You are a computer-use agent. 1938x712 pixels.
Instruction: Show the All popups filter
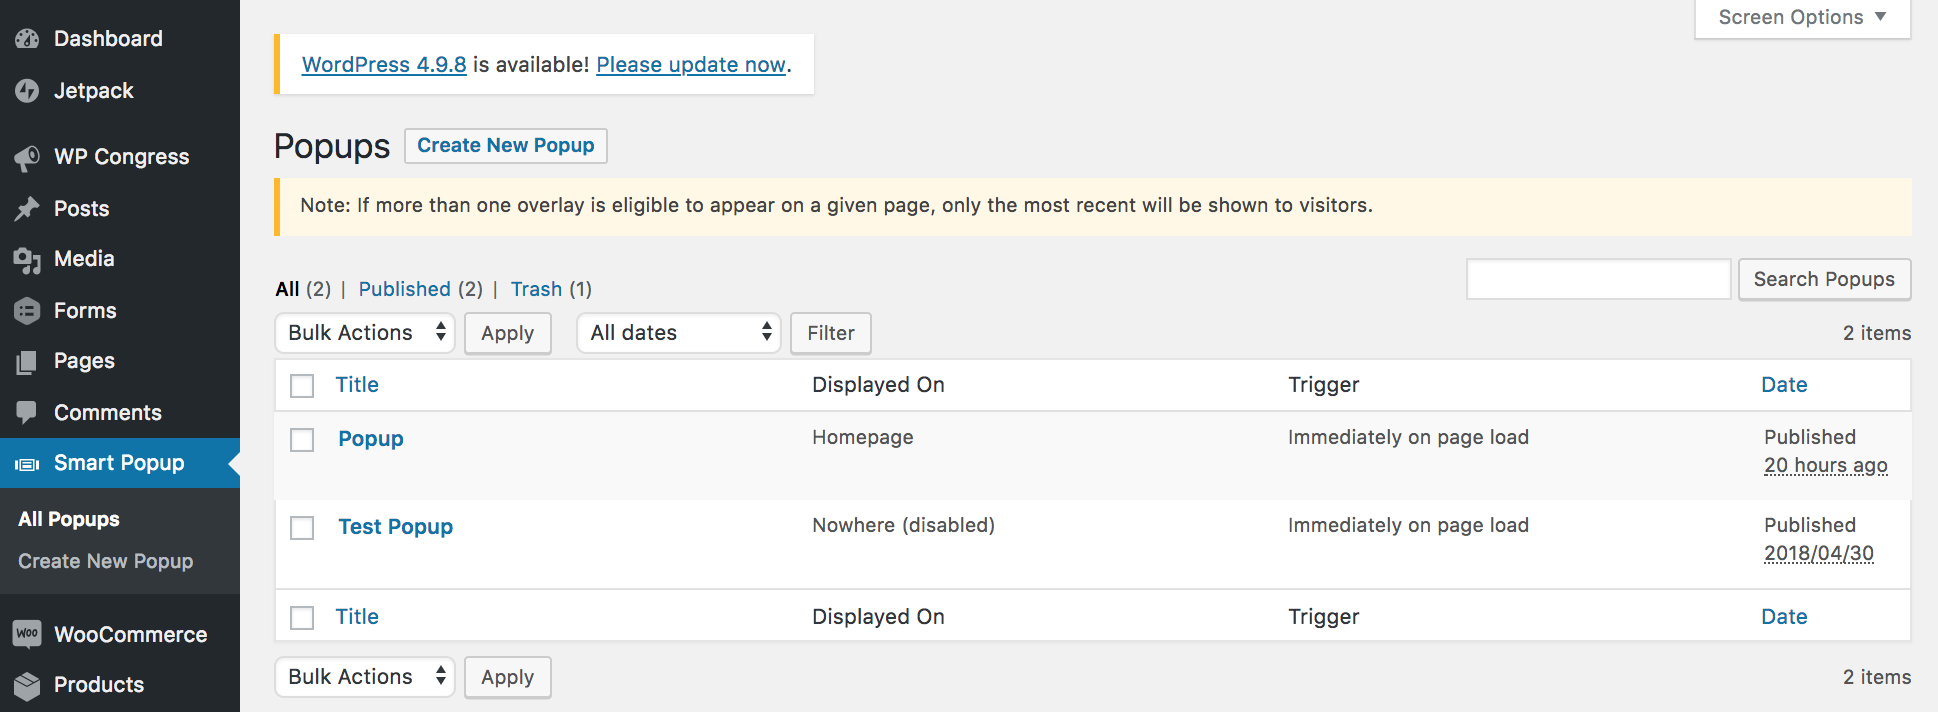tap(288, 289)
